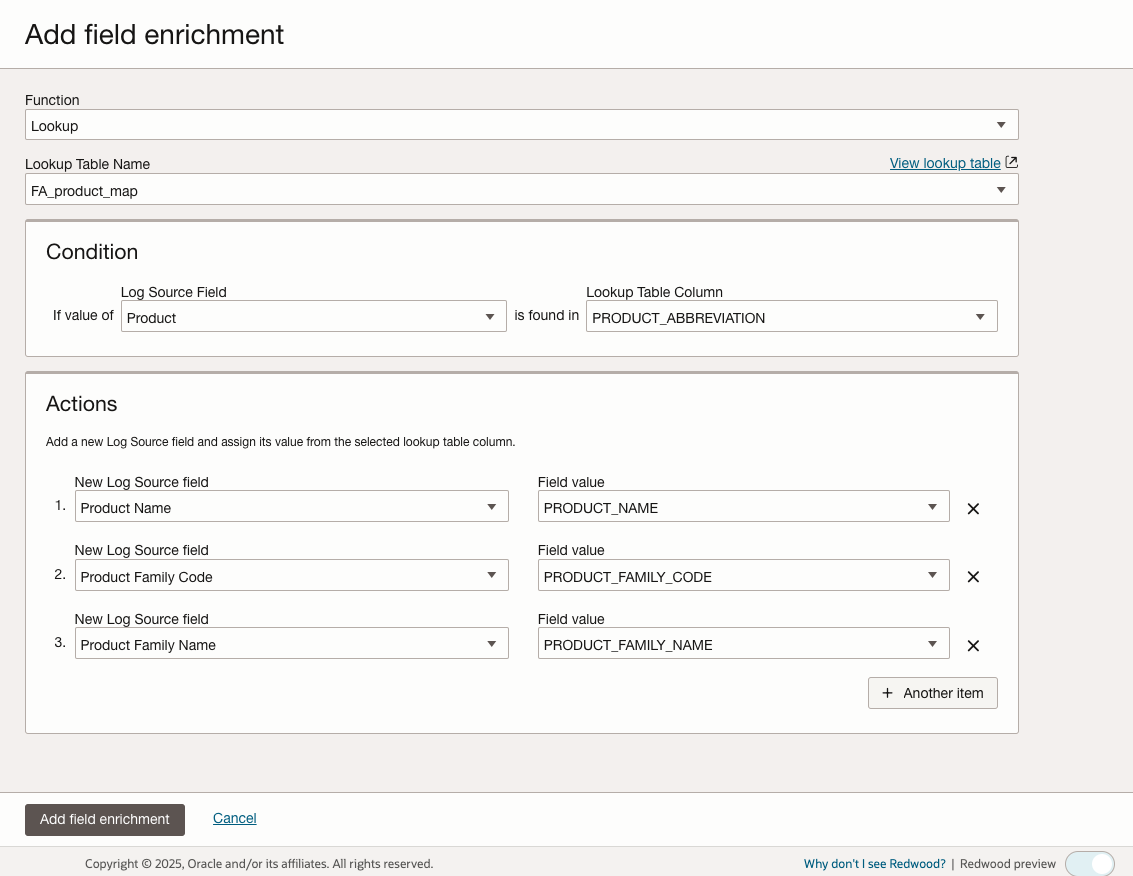Click the Why don't I see Redwood link
Screen dimensions: 1133x876
[874, 863]
